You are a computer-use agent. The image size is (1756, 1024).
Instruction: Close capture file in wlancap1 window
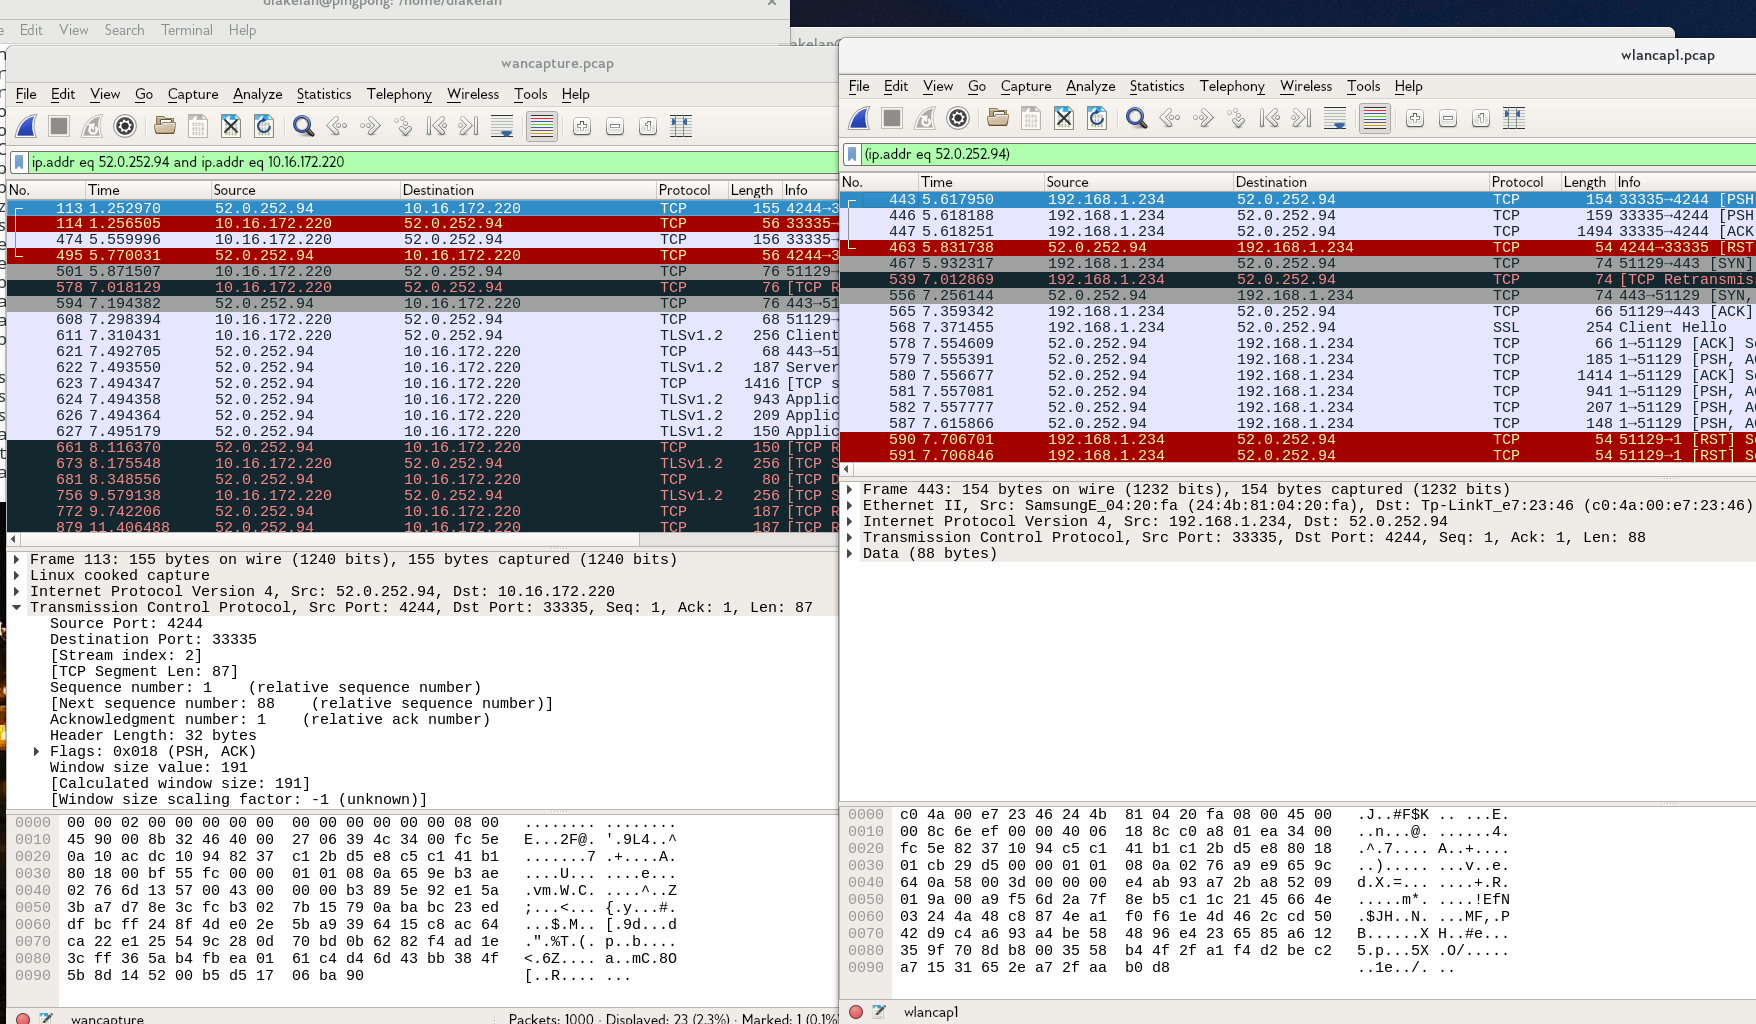point(1064,118)
